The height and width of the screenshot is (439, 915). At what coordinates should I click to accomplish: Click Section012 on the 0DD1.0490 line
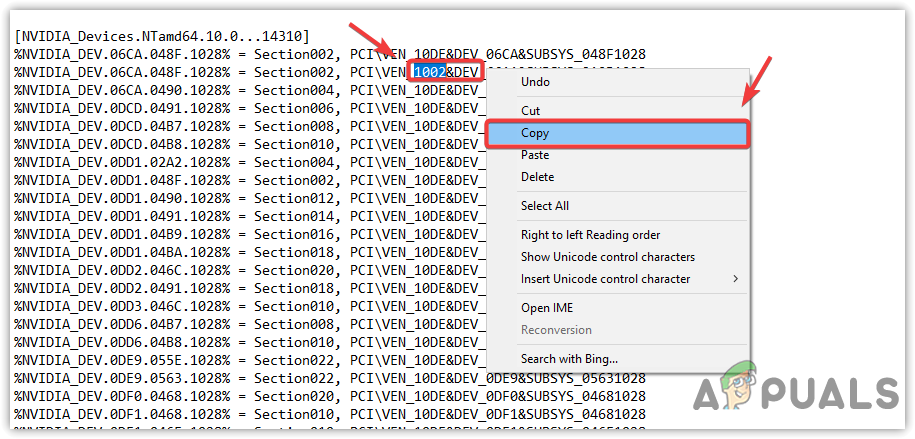294,198
